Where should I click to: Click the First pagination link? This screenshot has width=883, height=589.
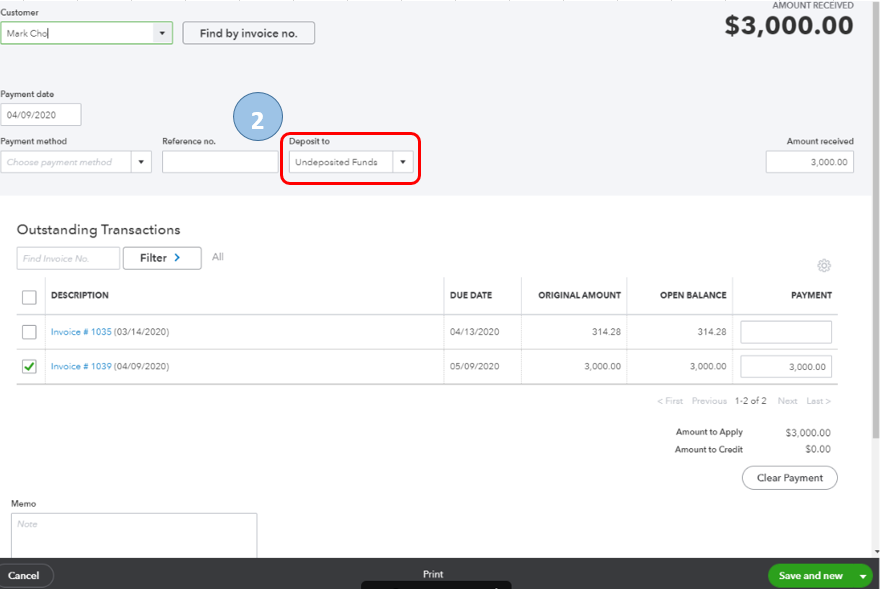click(x=670, y=401)
